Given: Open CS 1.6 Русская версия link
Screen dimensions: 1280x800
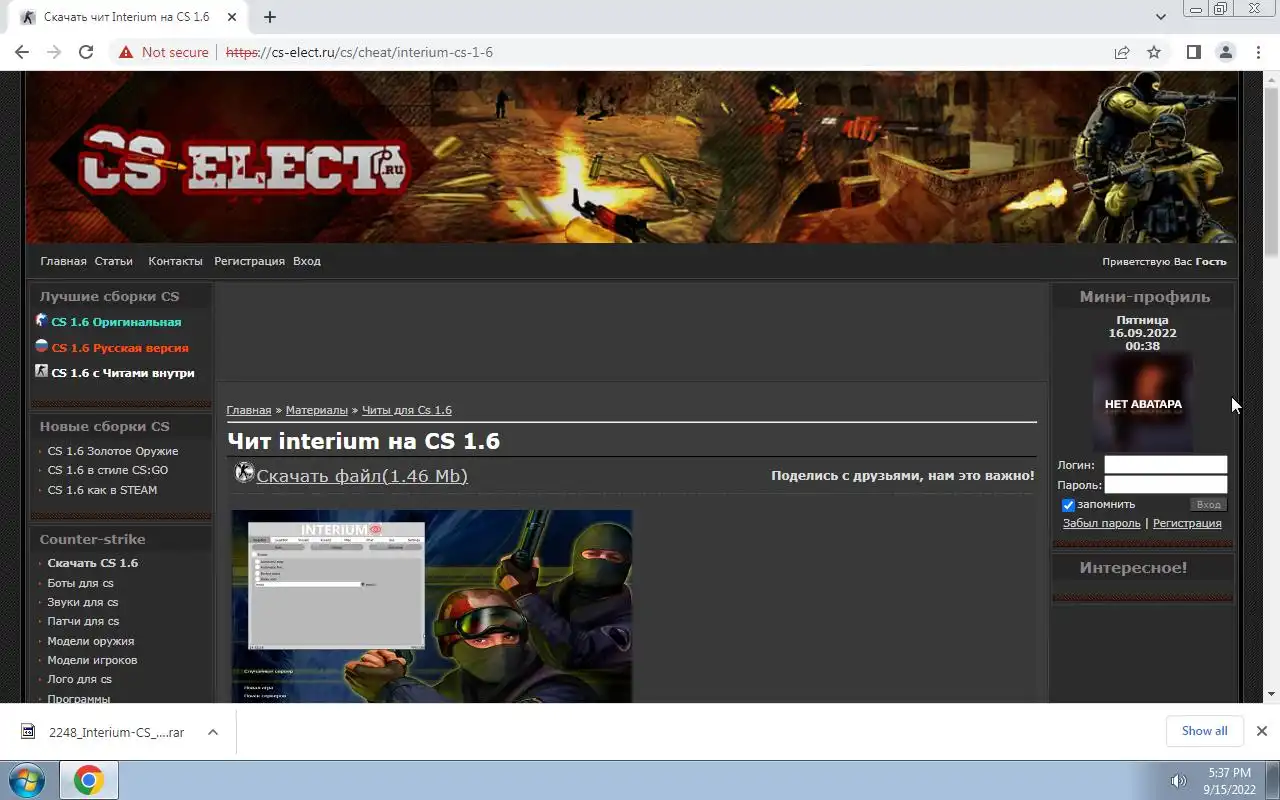Looking at the screenshot, I should tap(120, 348).
